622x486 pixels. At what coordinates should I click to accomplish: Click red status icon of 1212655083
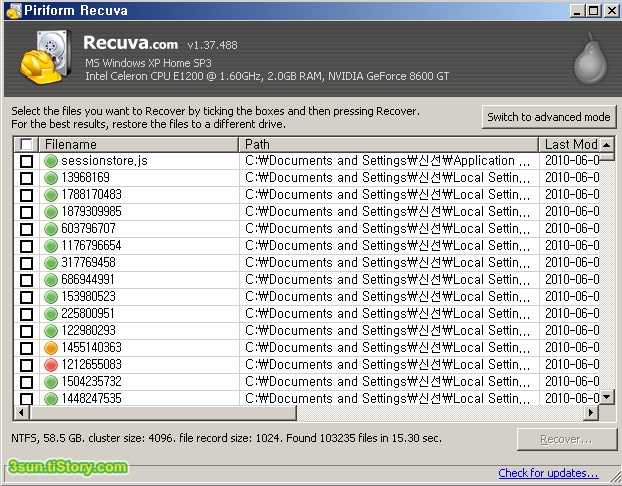51,365
